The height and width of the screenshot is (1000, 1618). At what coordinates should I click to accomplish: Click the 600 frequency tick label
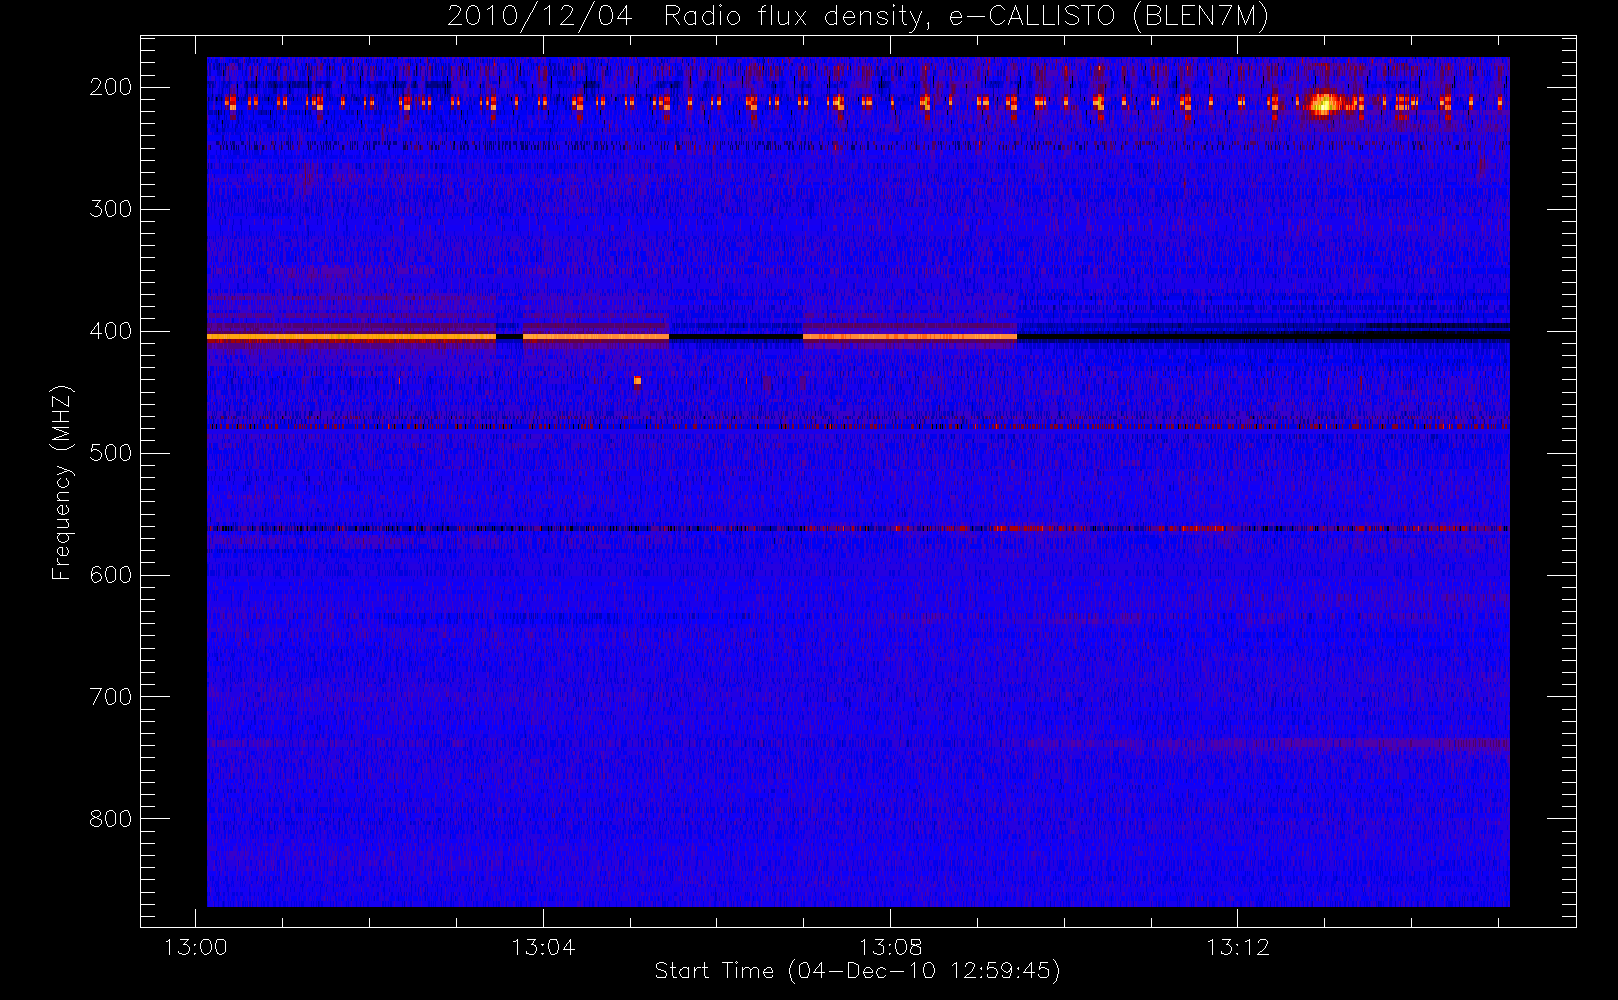click(111, 575)
